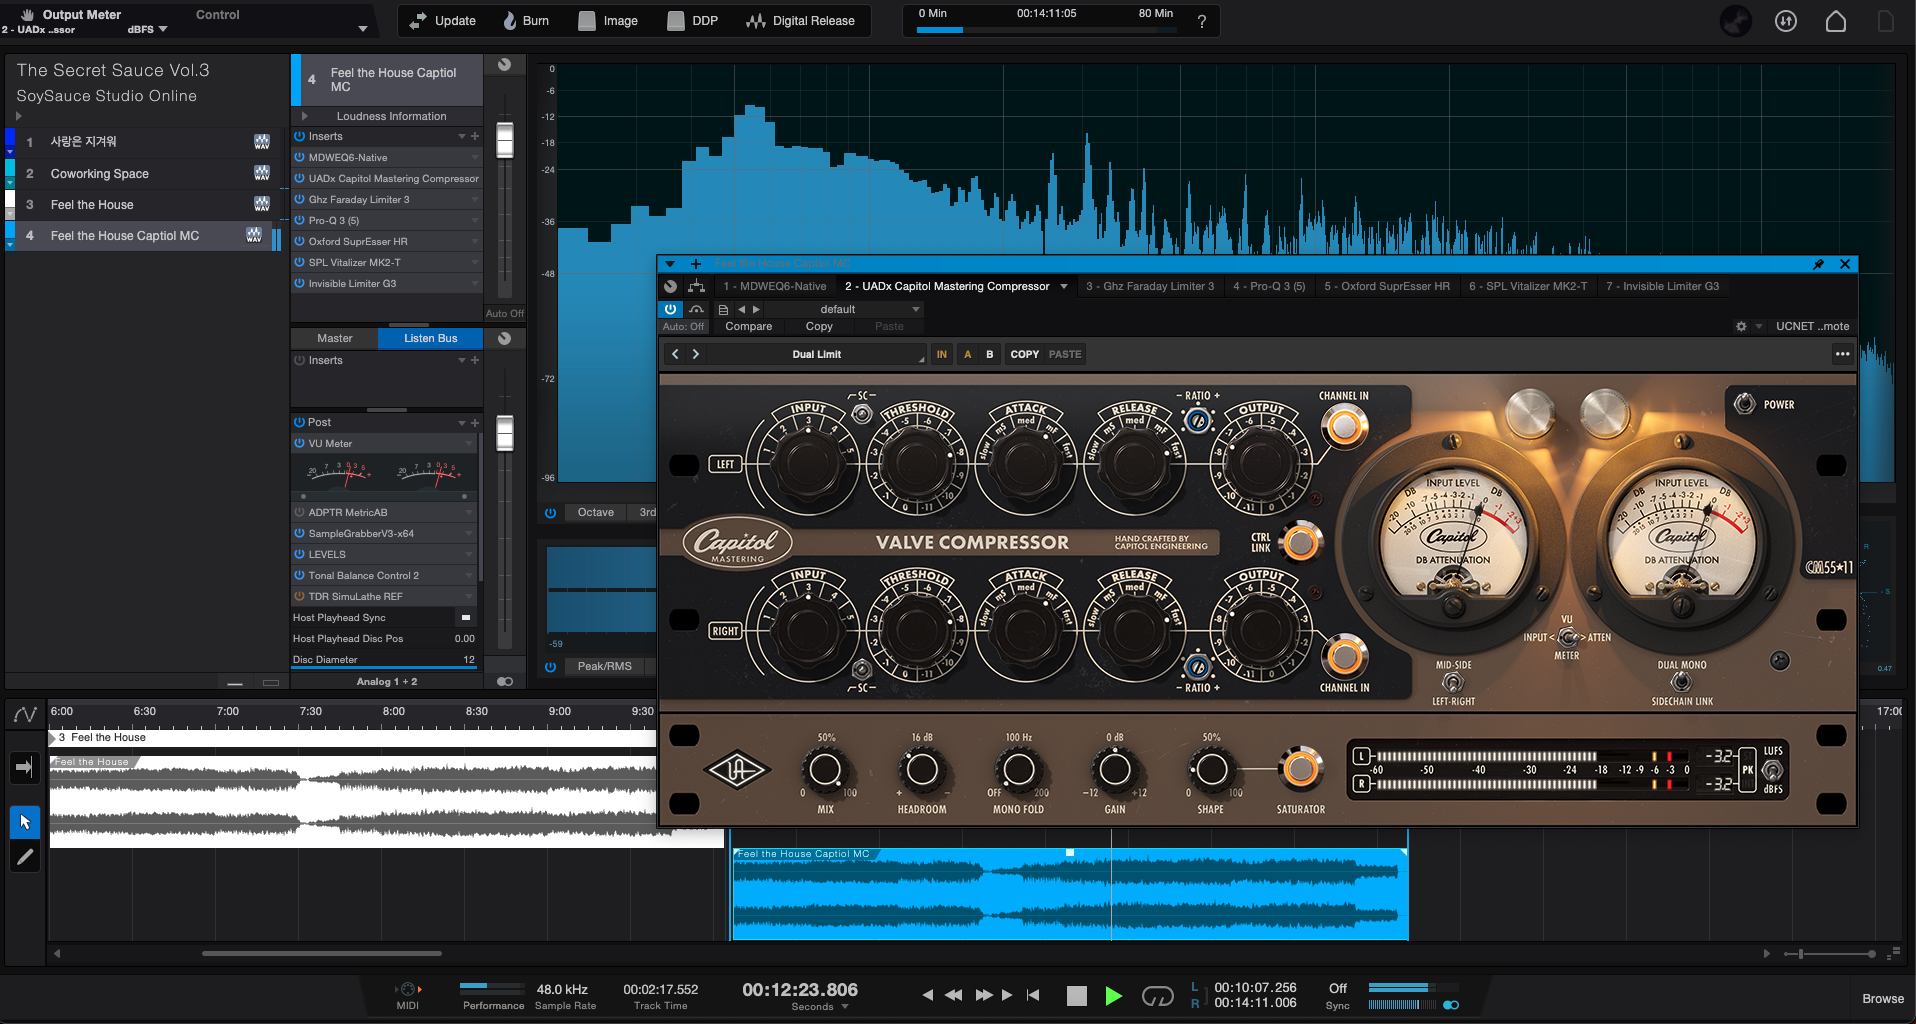This screenshot has height=1024, width=1916.
Task: Switch to the Listen Bus tab
Action: (x=430, y=338)
